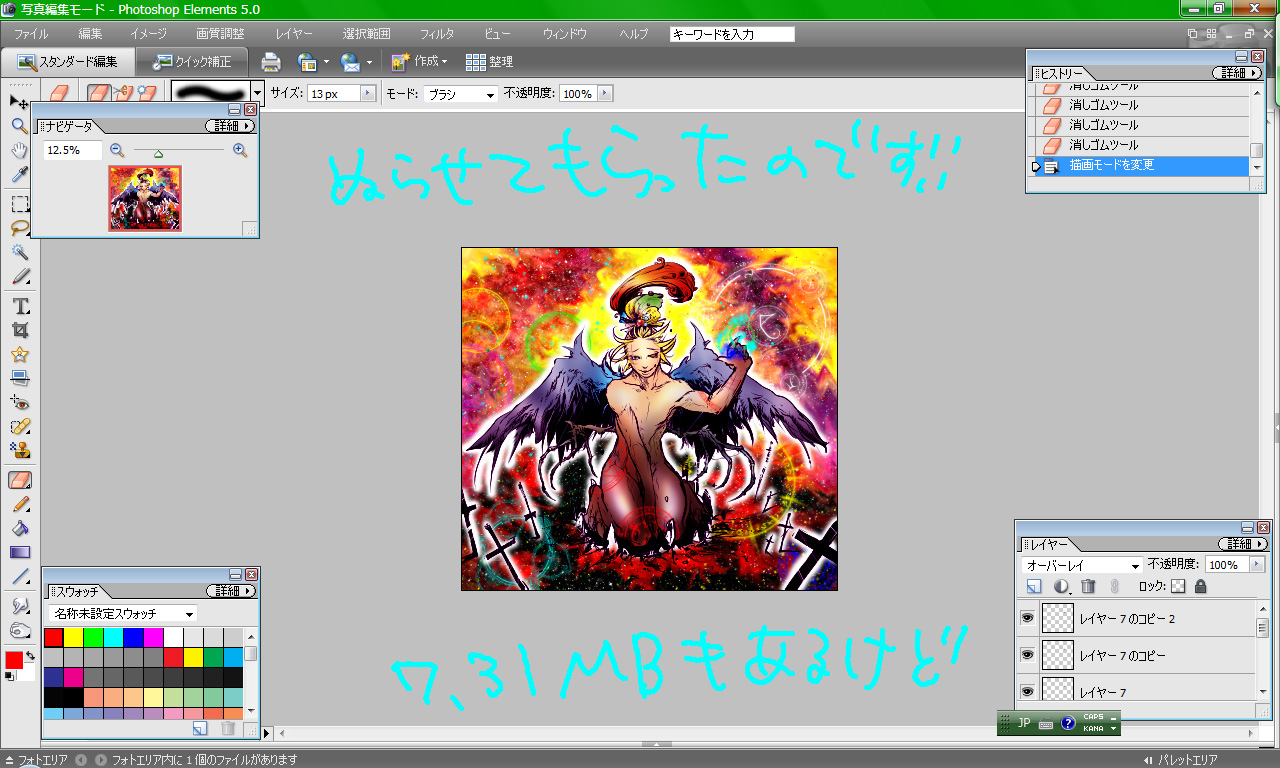Click the Navigator zoom slider handle
The height and width of the screenshot is (768, 1280).
coord(158,153)
